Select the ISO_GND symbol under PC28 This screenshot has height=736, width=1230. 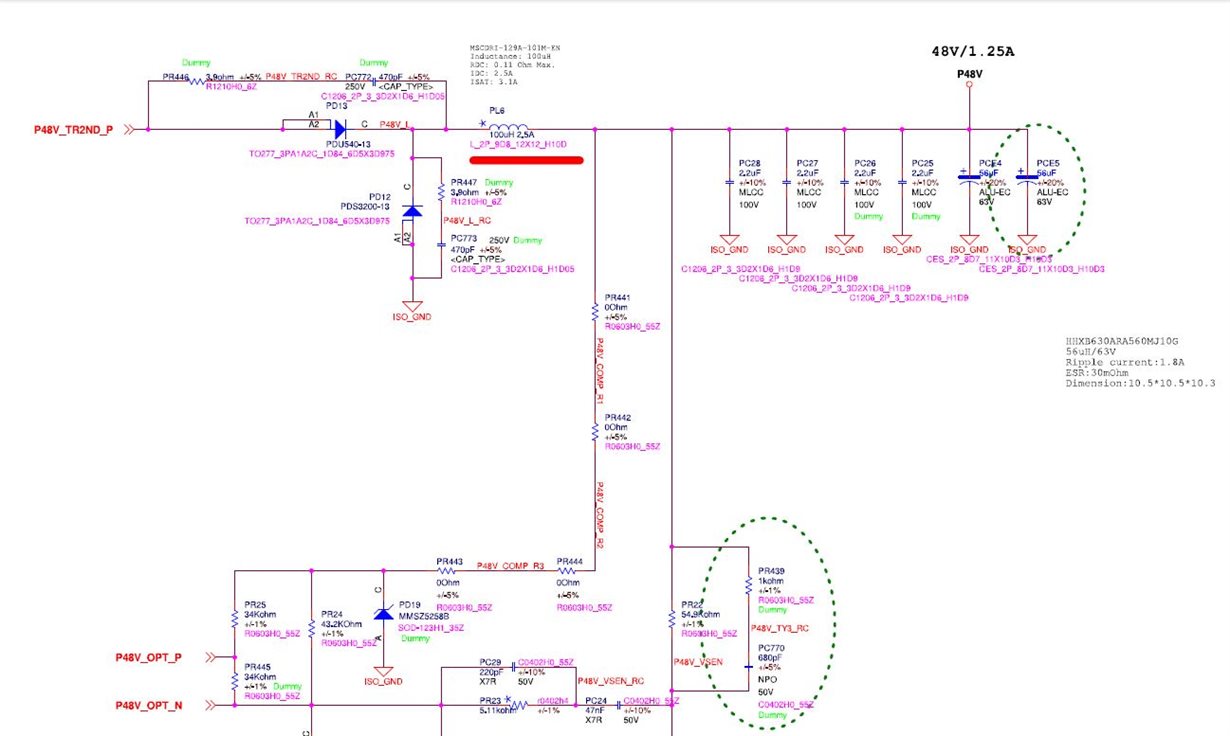pos(729,243)
